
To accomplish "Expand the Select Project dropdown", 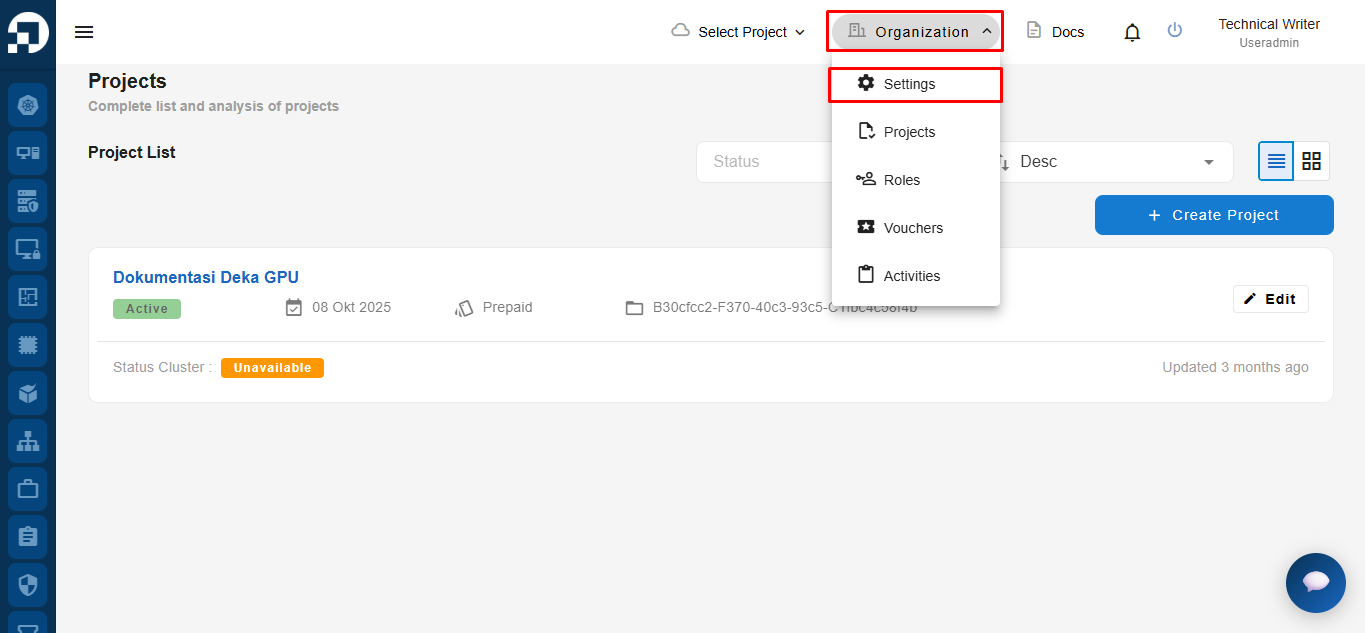I will [738, 32].
